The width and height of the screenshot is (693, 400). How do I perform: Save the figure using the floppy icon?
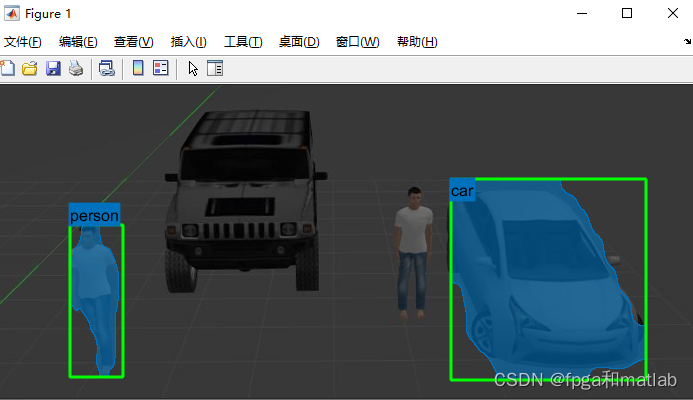click(53, 69)
